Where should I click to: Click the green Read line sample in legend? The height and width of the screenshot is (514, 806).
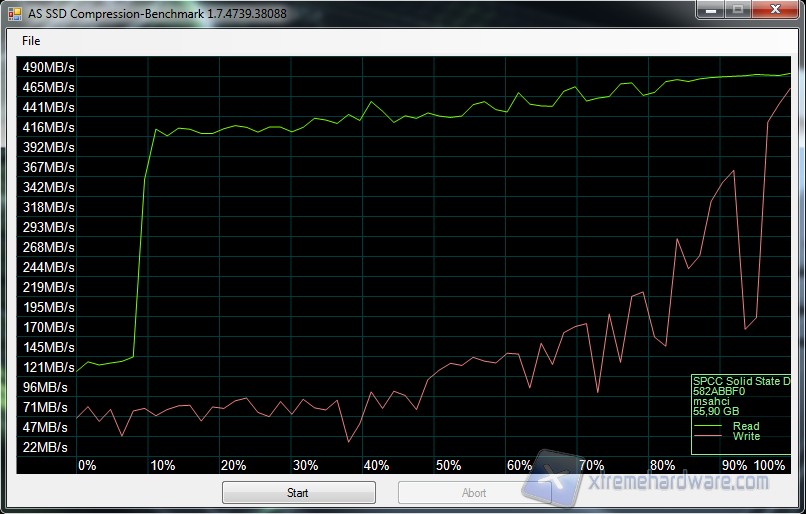click(710, 427)
